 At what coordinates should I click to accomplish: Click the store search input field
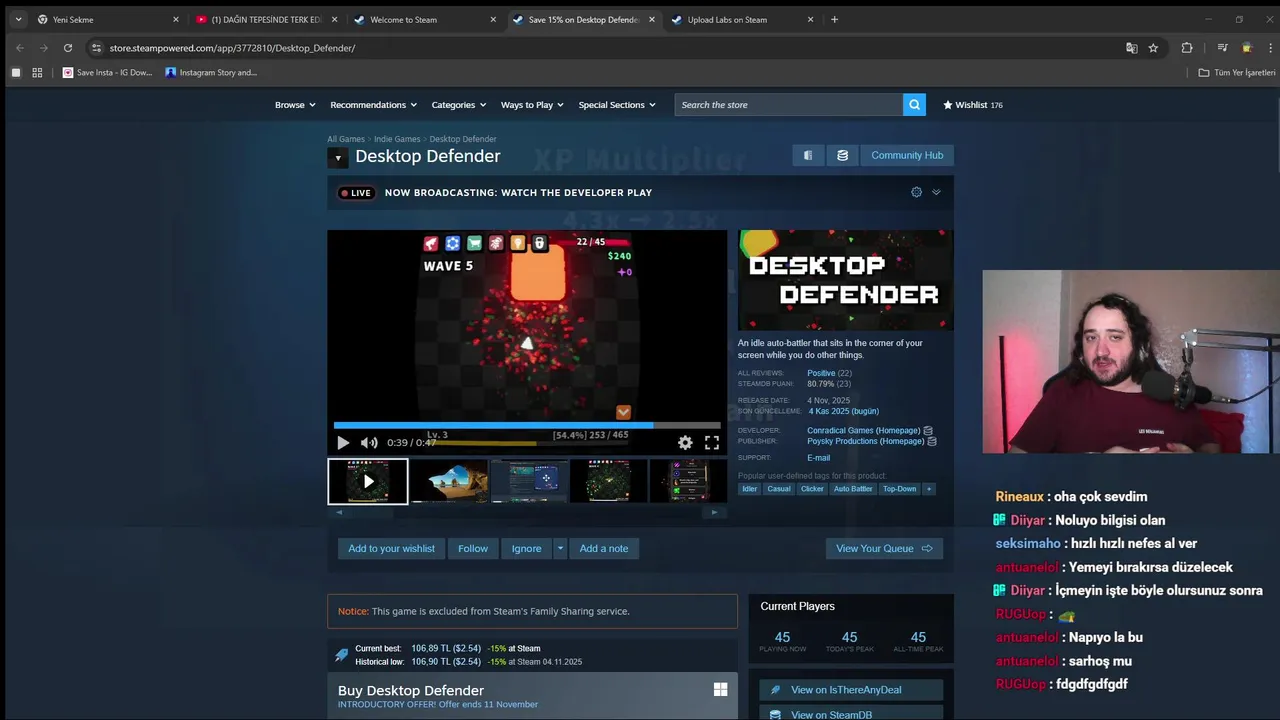tap(789, 104)
